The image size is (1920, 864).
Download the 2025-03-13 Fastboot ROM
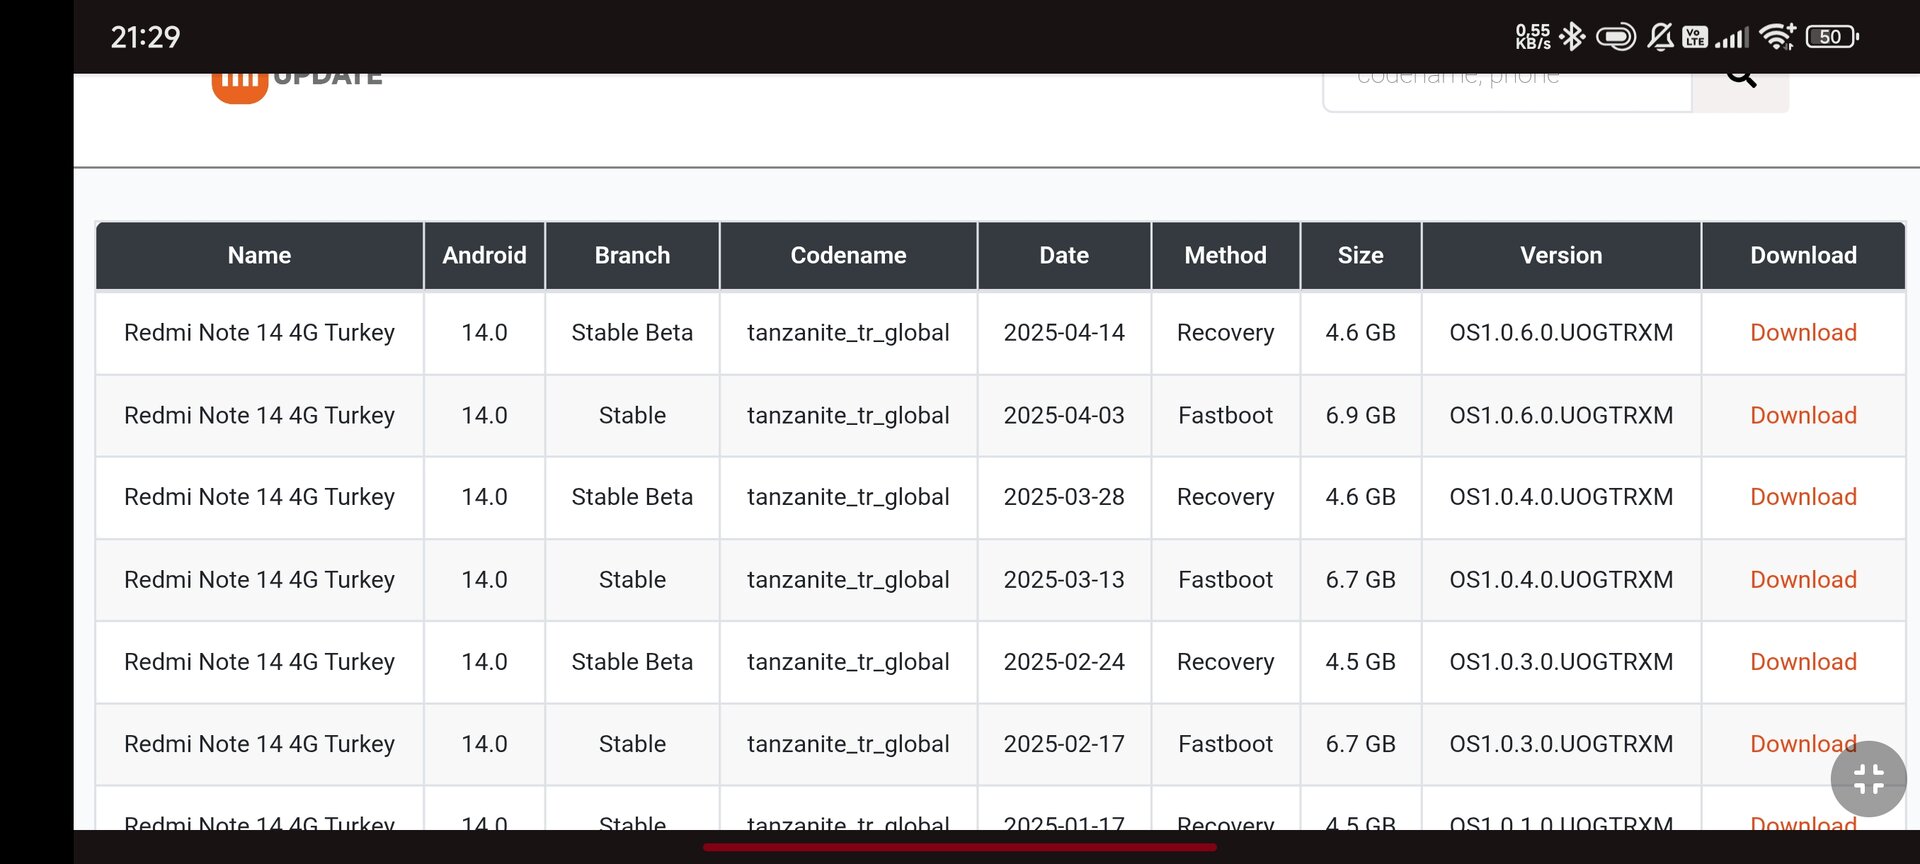coord(1803,580)
